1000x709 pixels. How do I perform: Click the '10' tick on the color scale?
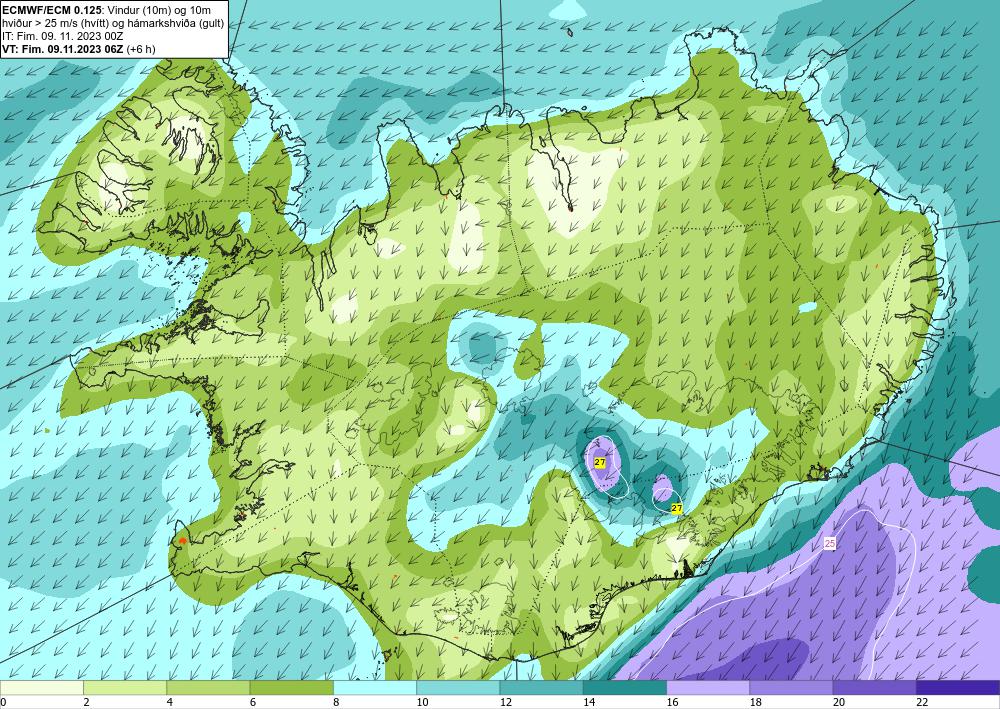tap(422, 702)
